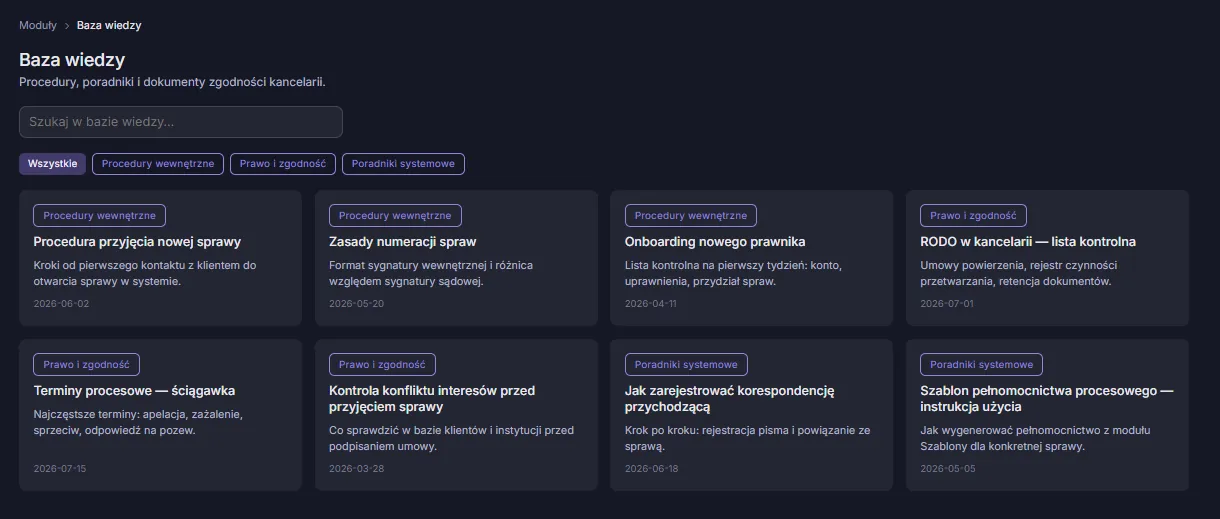Click date 2026-05-05
The width and height of the screenshot is (1220, 519).
(947, 468)
